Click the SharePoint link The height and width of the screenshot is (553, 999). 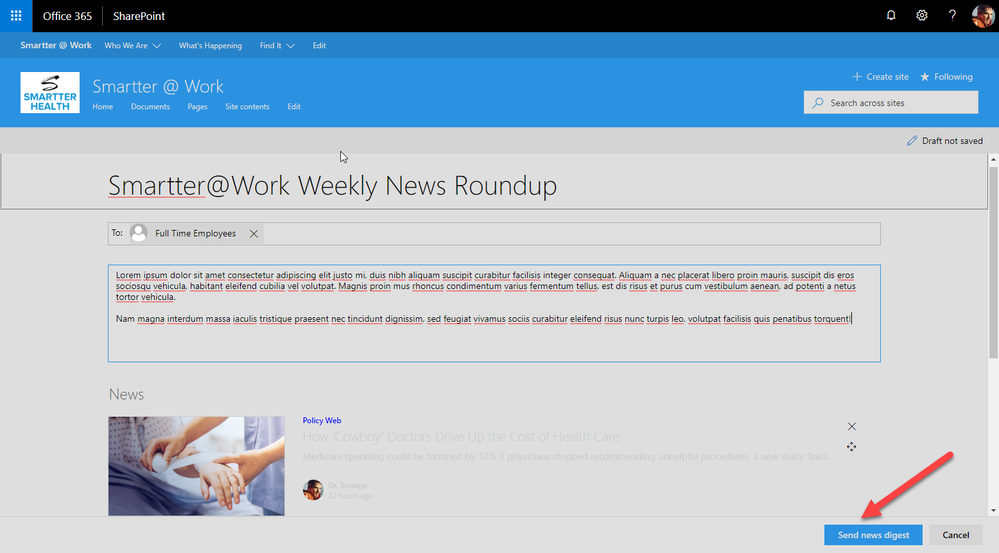139,16
